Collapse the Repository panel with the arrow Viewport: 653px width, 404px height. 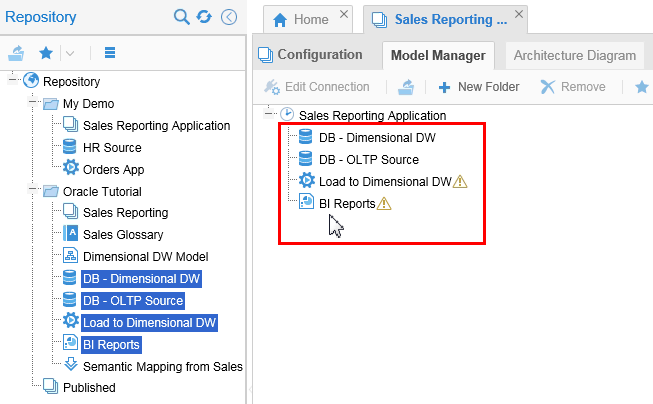pyautogui.click(x=229, y=17)
